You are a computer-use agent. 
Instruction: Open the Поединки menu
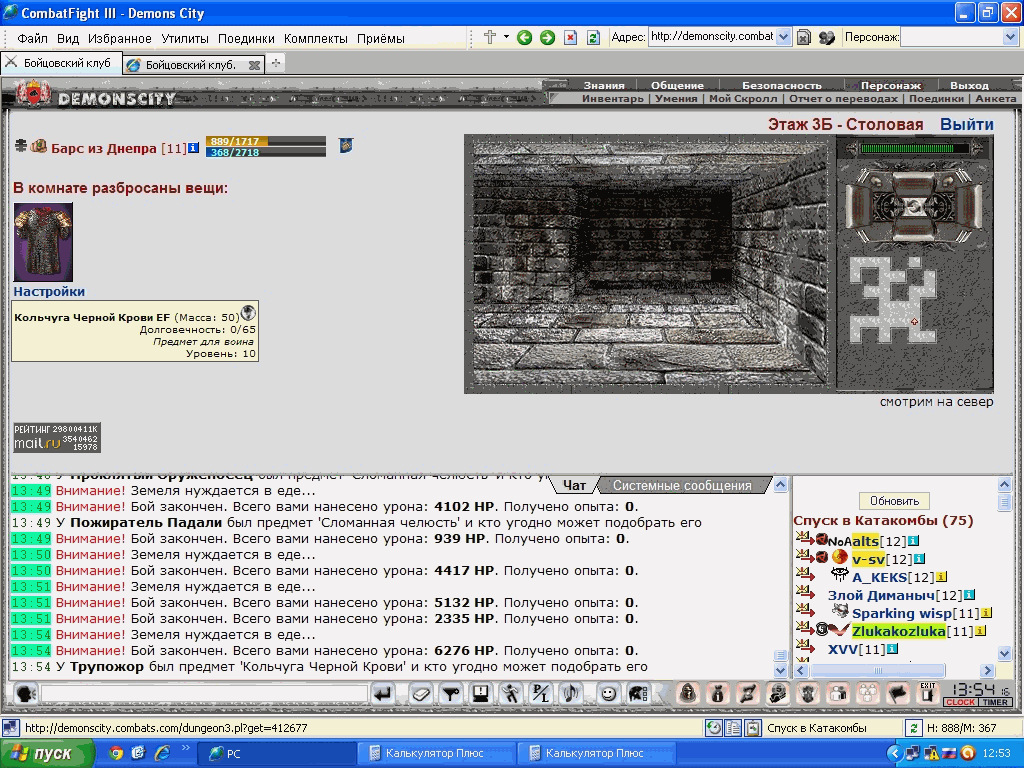tap(246, 39)
